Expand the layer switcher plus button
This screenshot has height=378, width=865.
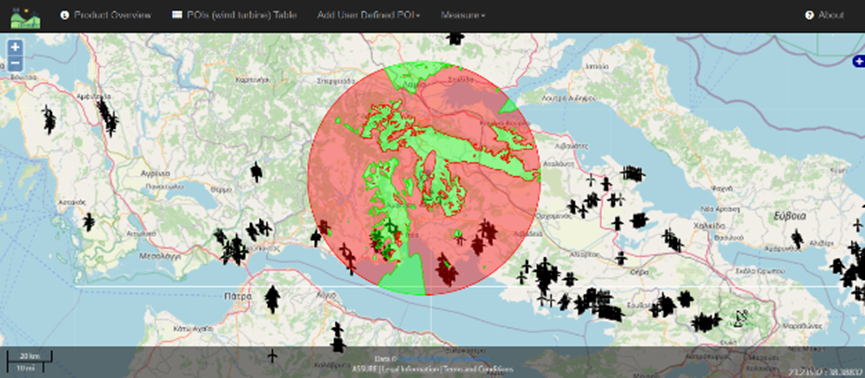tap(858, 61)
